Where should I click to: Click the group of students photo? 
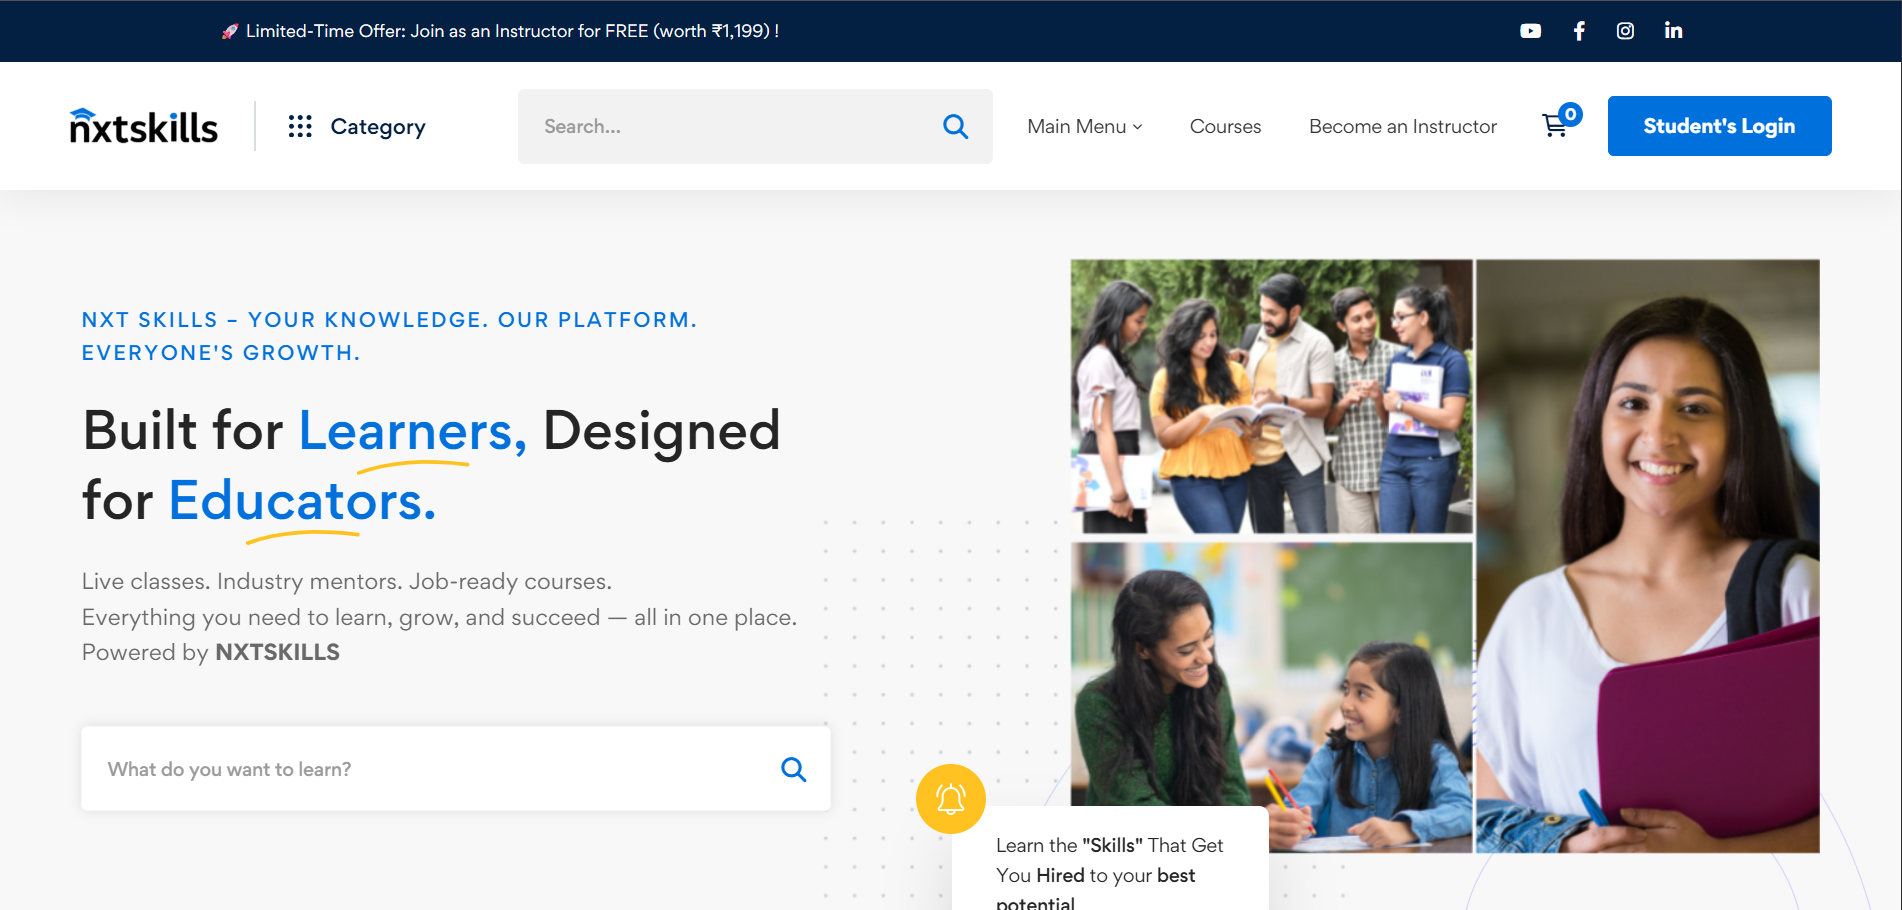(x=1271, y=396)
